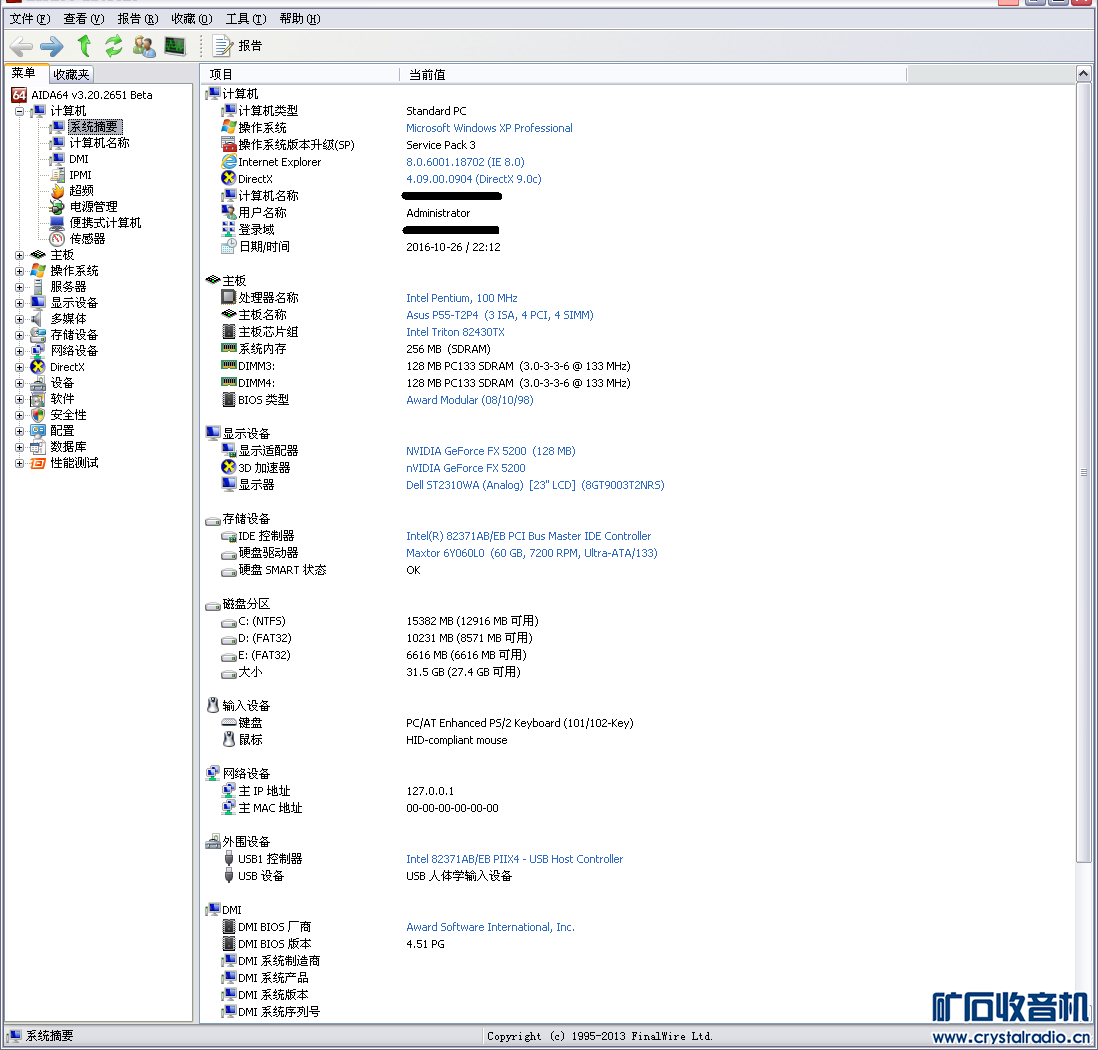This screenshot has height=1050, width=1098.
Task: Open the users manager toolbar icon
Action: (x=144, y=46)
